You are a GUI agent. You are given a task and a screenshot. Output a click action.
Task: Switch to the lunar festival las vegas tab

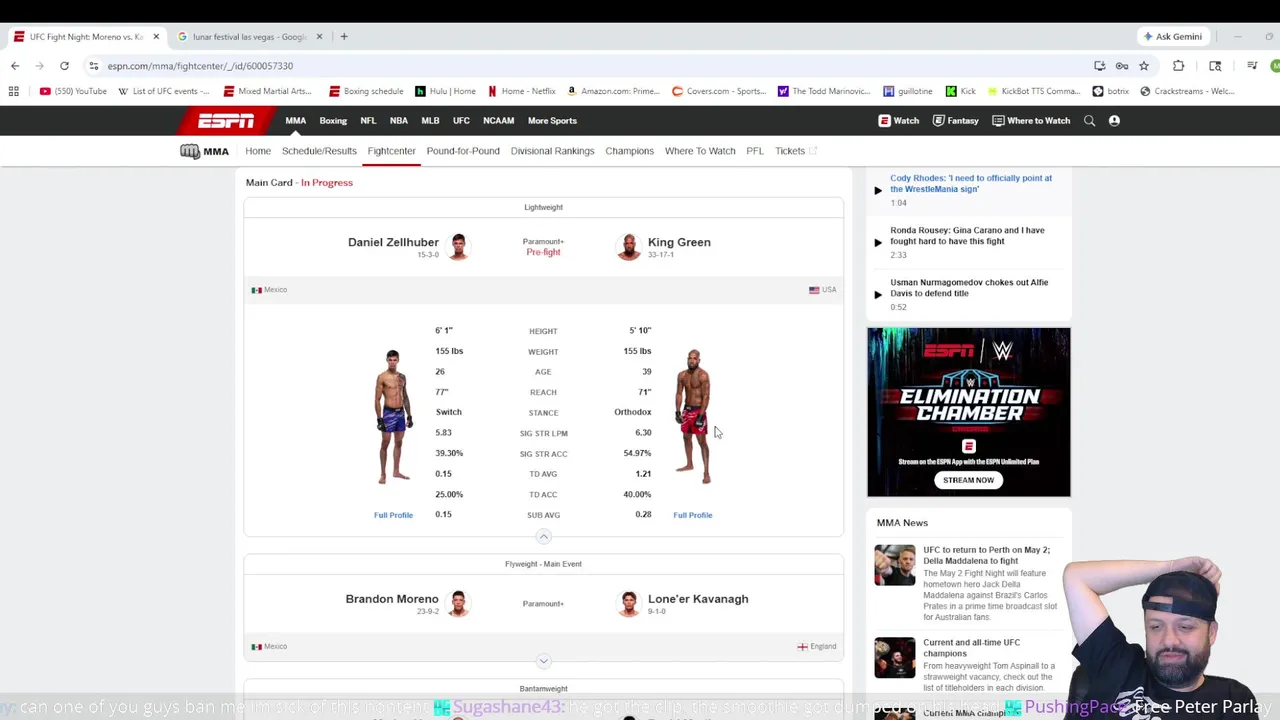pos(249,37)
